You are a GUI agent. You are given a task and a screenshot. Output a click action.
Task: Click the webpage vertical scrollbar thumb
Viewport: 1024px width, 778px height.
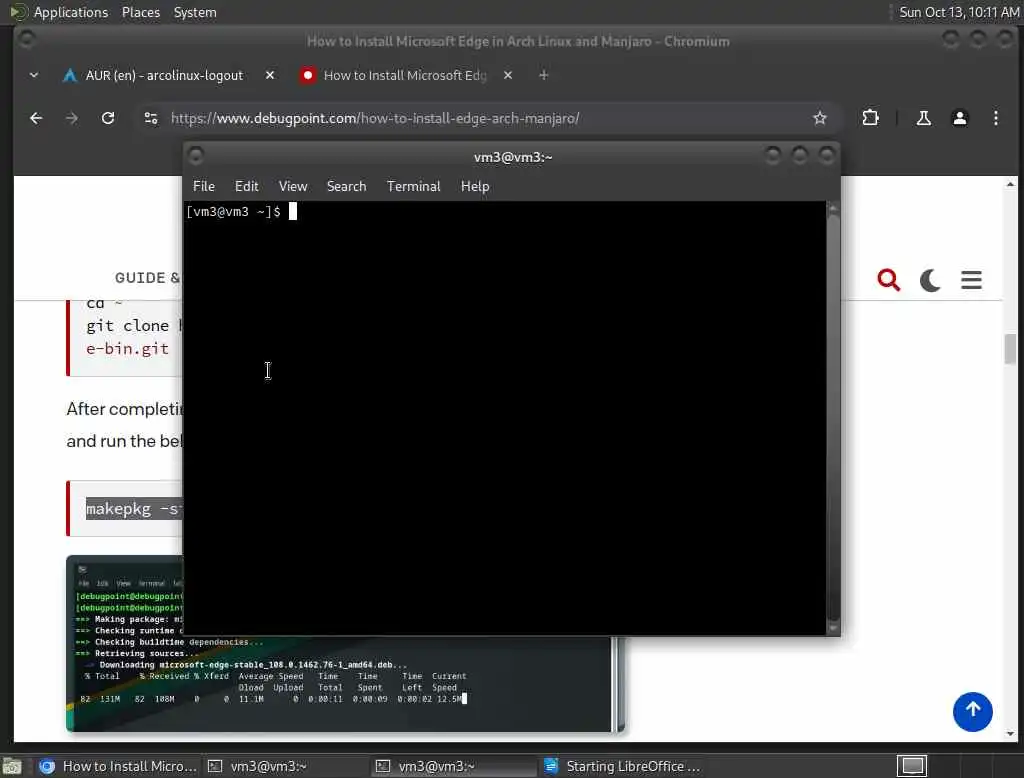(1010, 348)
